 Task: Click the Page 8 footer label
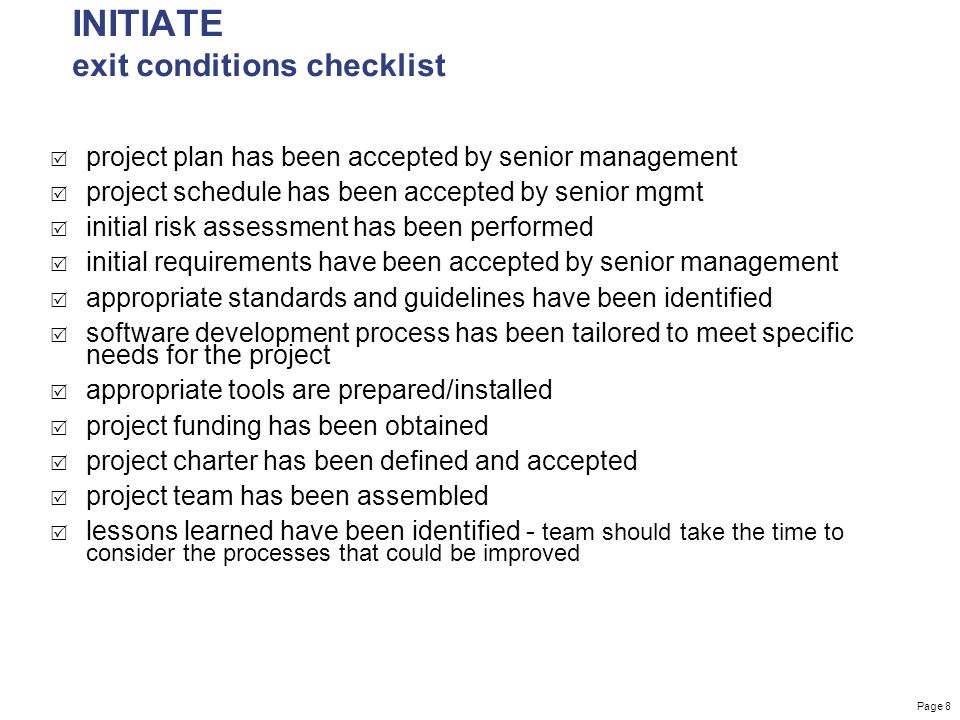pos(934,706)
